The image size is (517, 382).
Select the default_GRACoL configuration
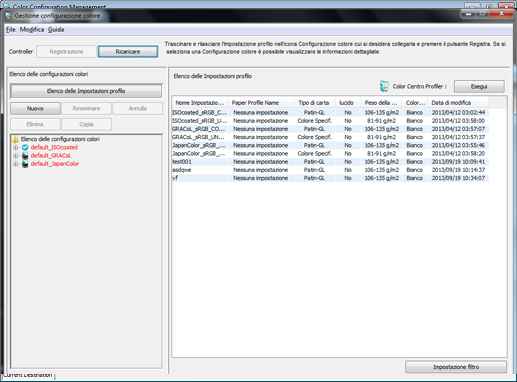51,156
